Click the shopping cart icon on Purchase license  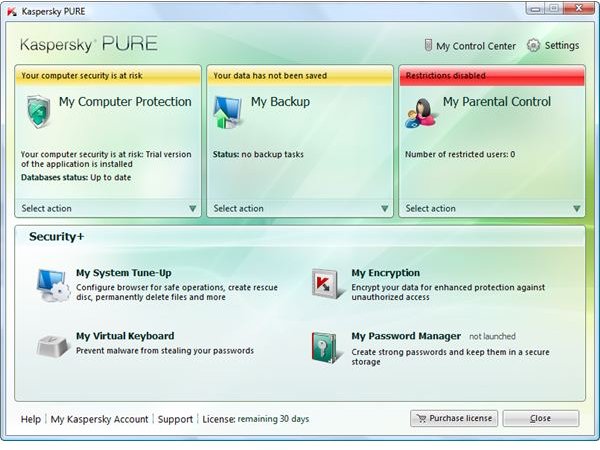[421, 418]
